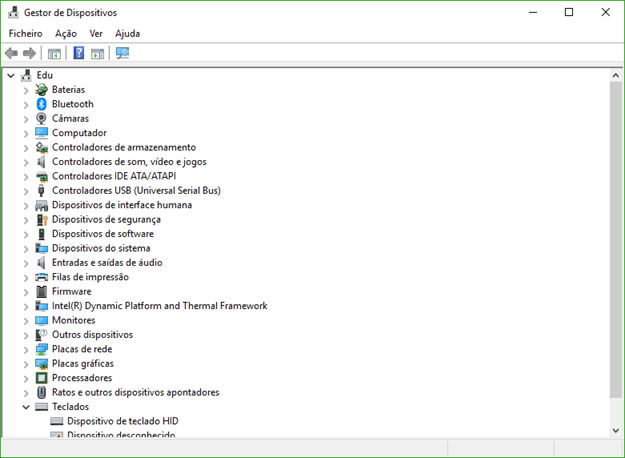
Task: Click the vertical scrollbar down arrow
Action: (615, 430)
